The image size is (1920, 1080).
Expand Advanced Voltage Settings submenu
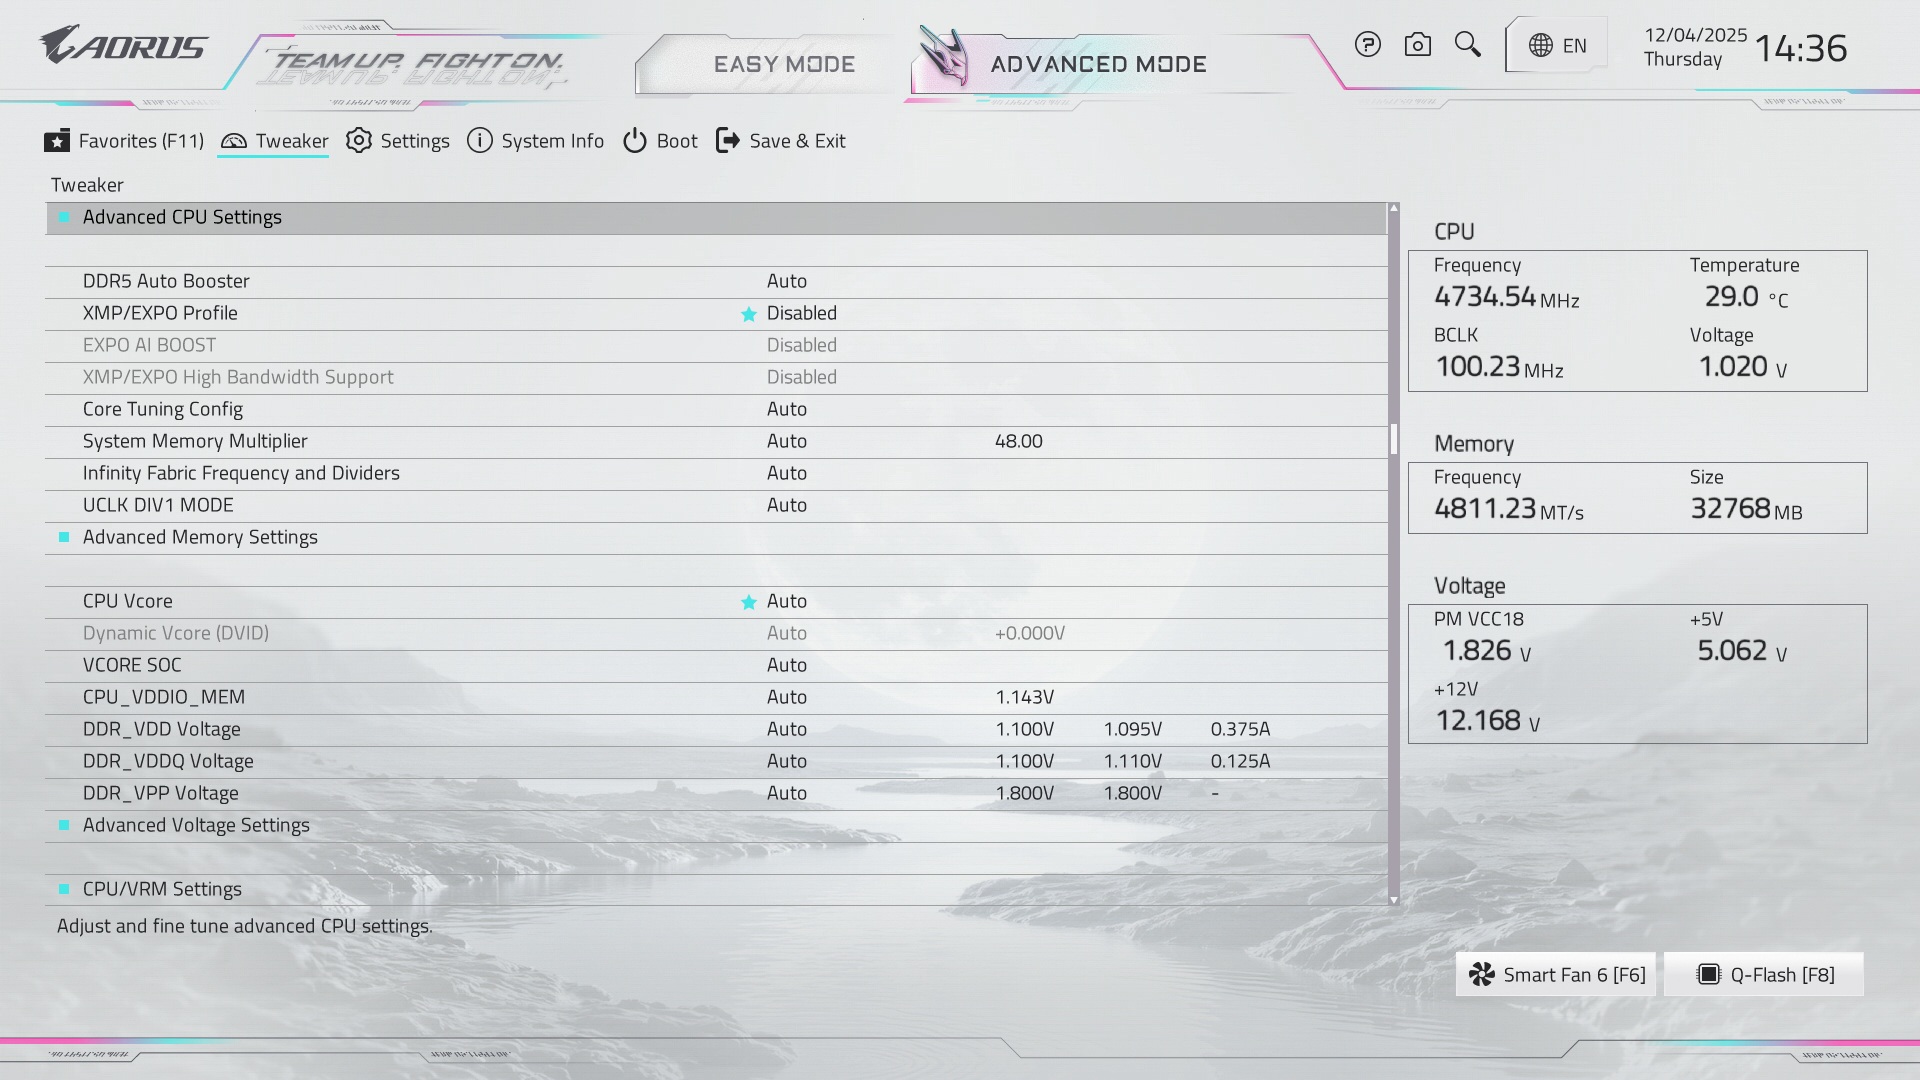coord(196,825)
